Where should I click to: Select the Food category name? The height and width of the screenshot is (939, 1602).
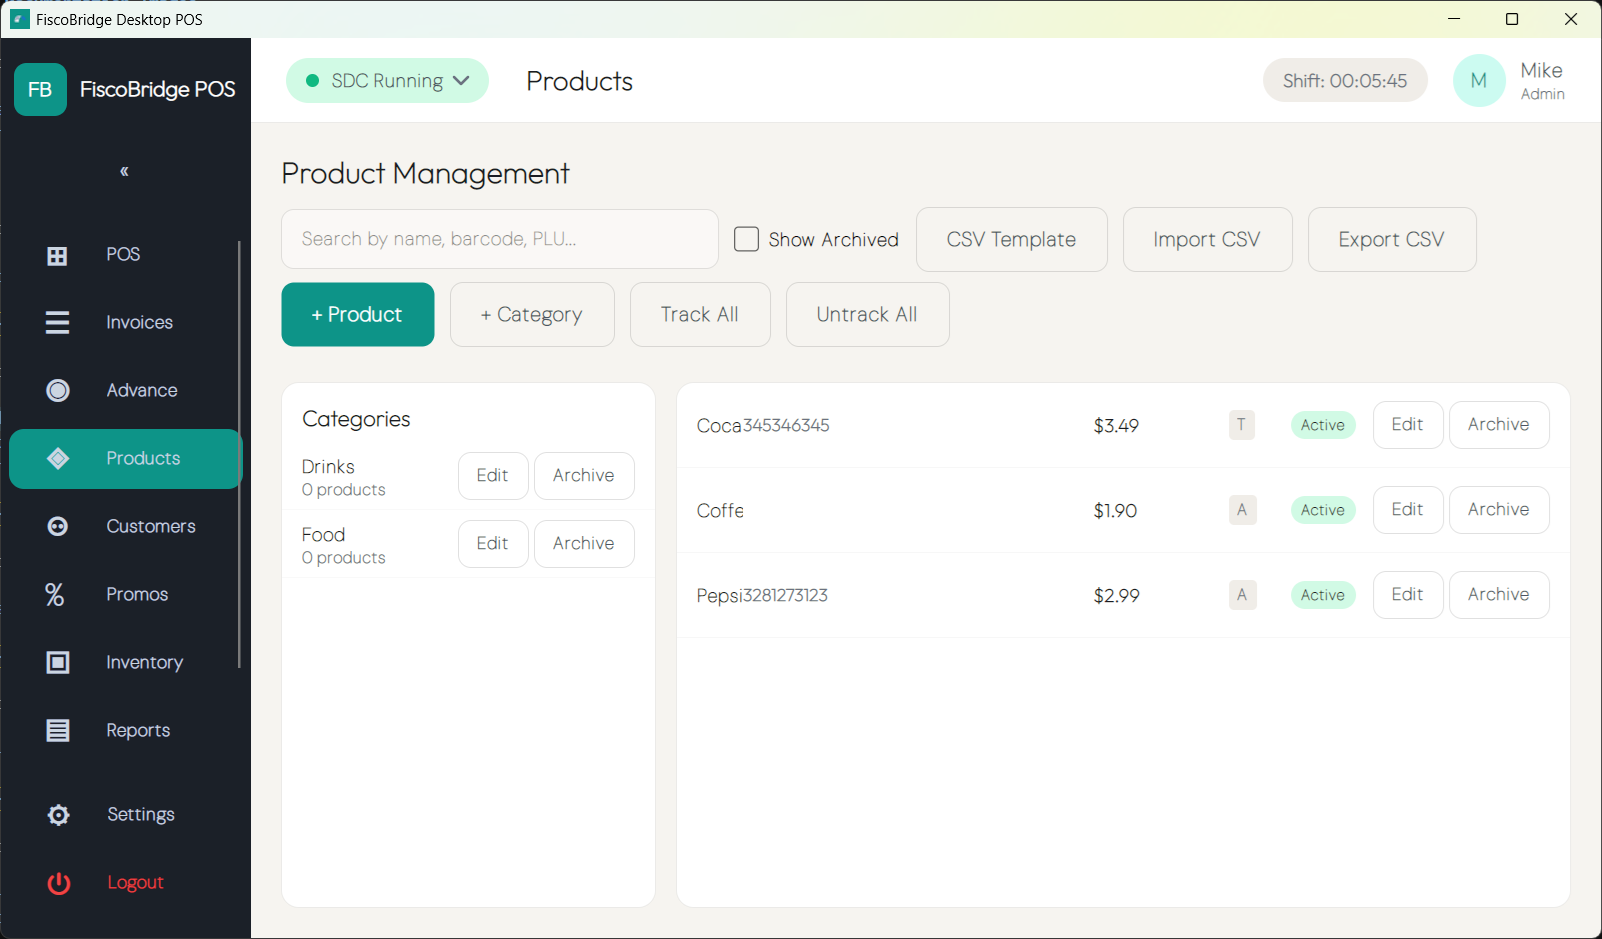[323, 535]
